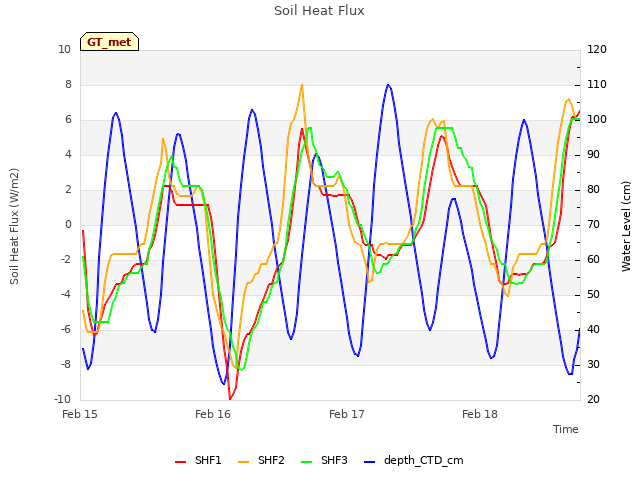Toggle SHF3 series via legend label
640x480 pixels.
[334, 460]
